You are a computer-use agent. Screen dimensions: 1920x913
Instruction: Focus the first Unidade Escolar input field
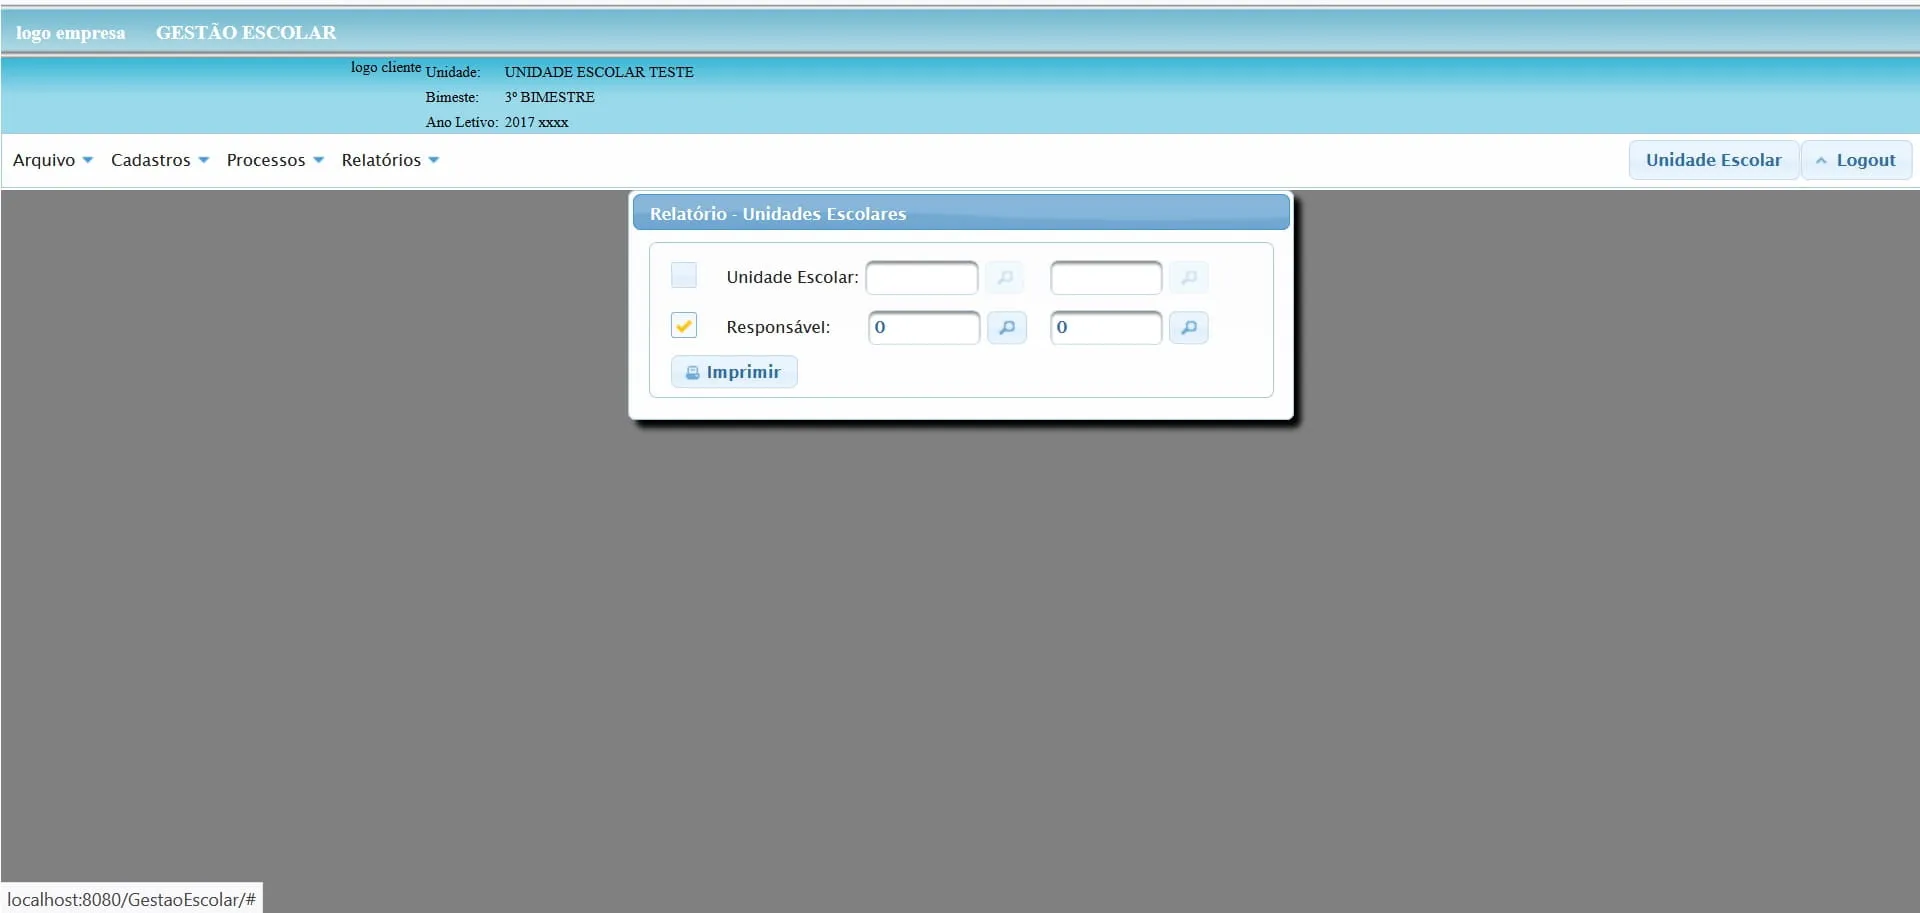tap(922, 277)
